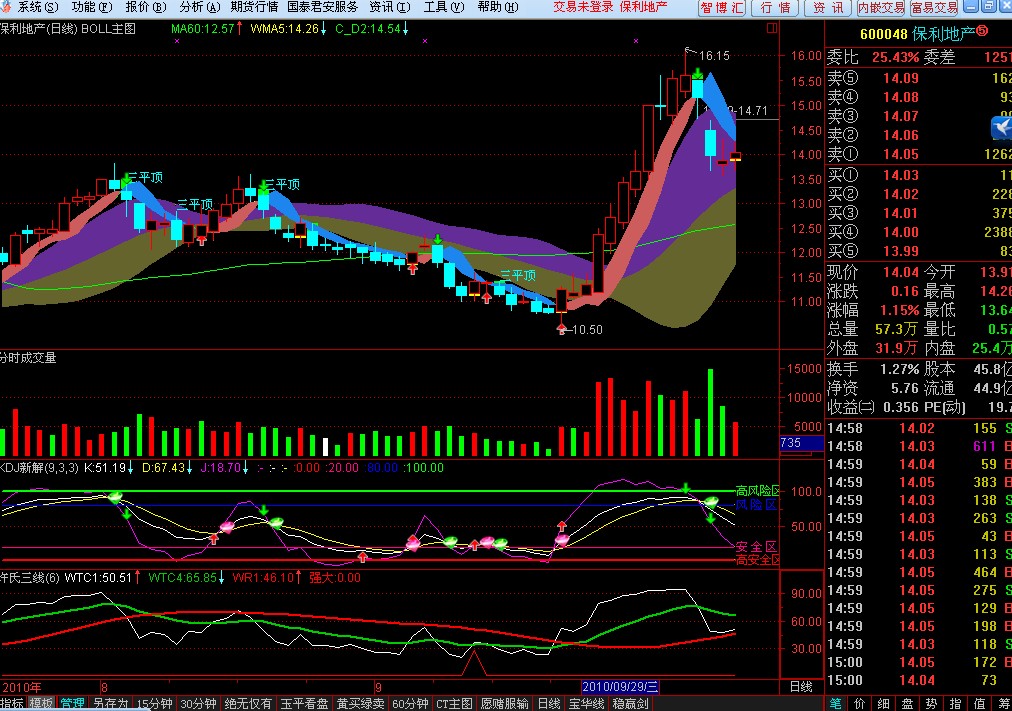
Task: Open the 功能 menu
Action: click(x=92, y=7)
